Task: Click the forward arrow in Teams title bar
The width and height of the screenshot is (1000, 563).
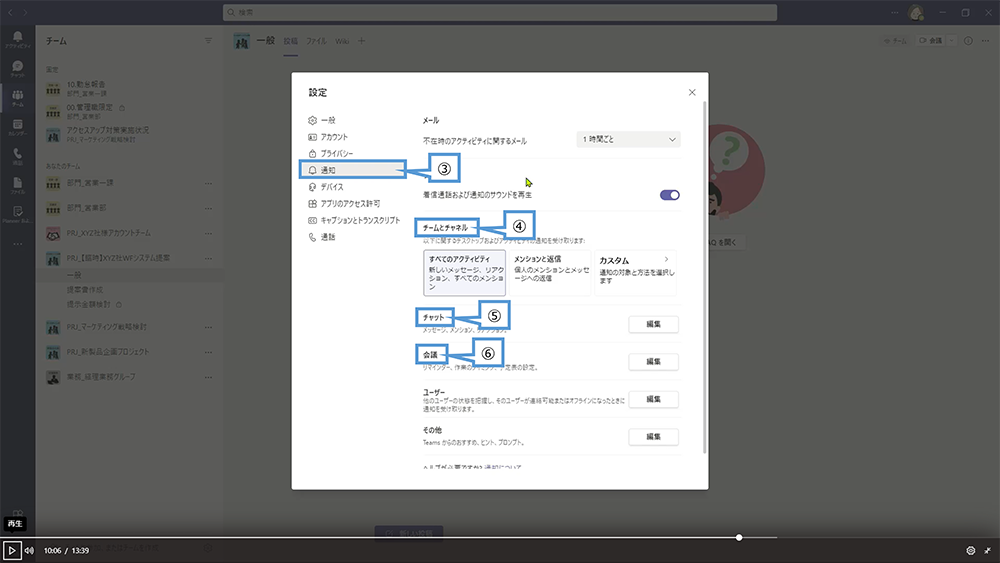Action: (25, 12)
